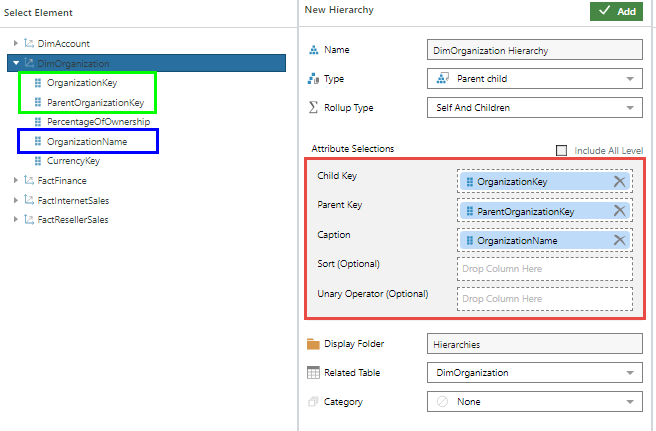Open the Rollup Type dropdown
656x431 pixels.
pyautogui.click(x=534, y=108)
